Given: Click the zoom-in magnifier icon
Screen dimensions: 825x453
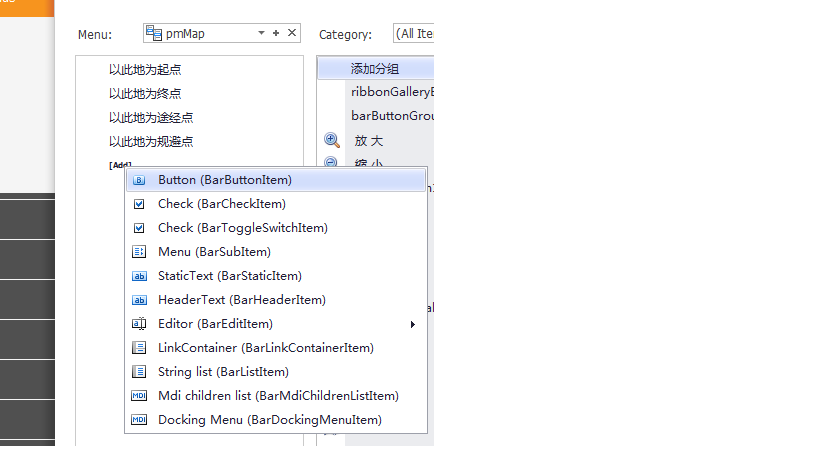Looking at the screenshot, I should 331,140.
